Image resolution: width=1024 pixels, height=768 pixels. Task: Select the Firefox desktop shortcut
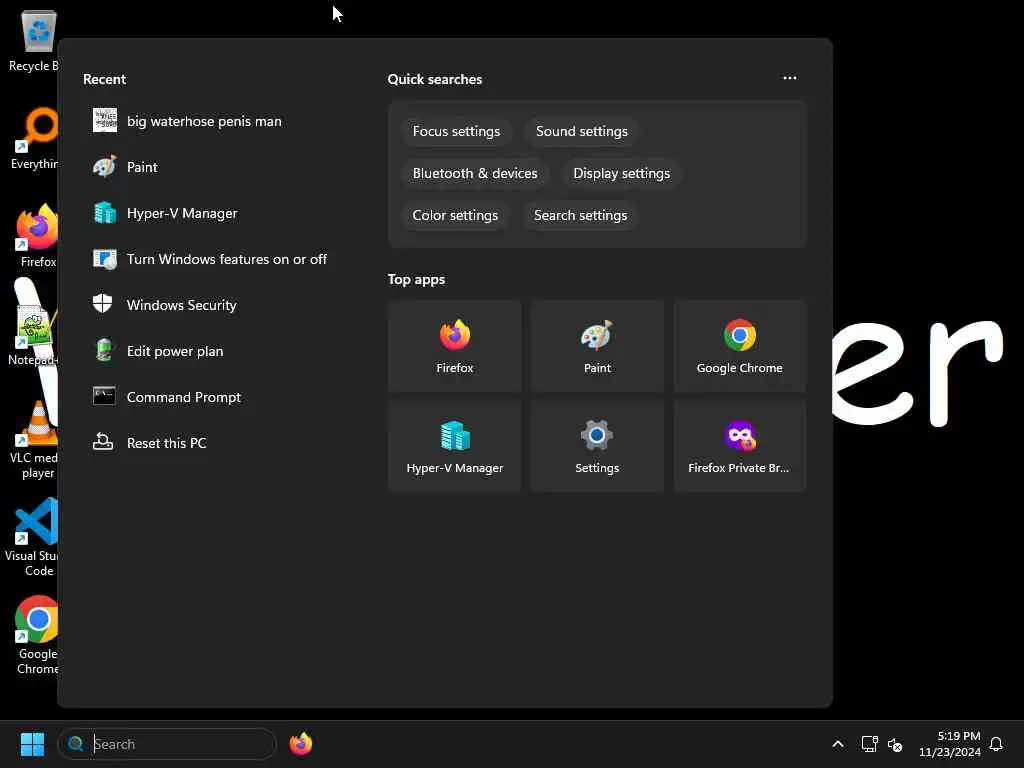37,236
